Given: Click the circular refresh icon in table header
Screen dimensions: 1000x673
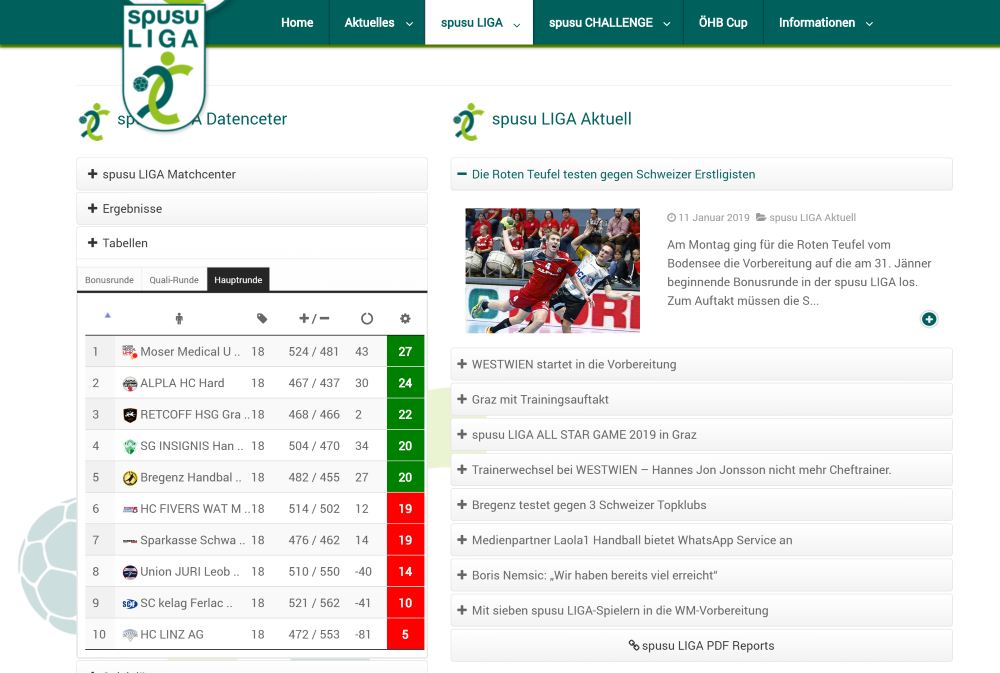Looking at the screenshot, I should 367,318.
